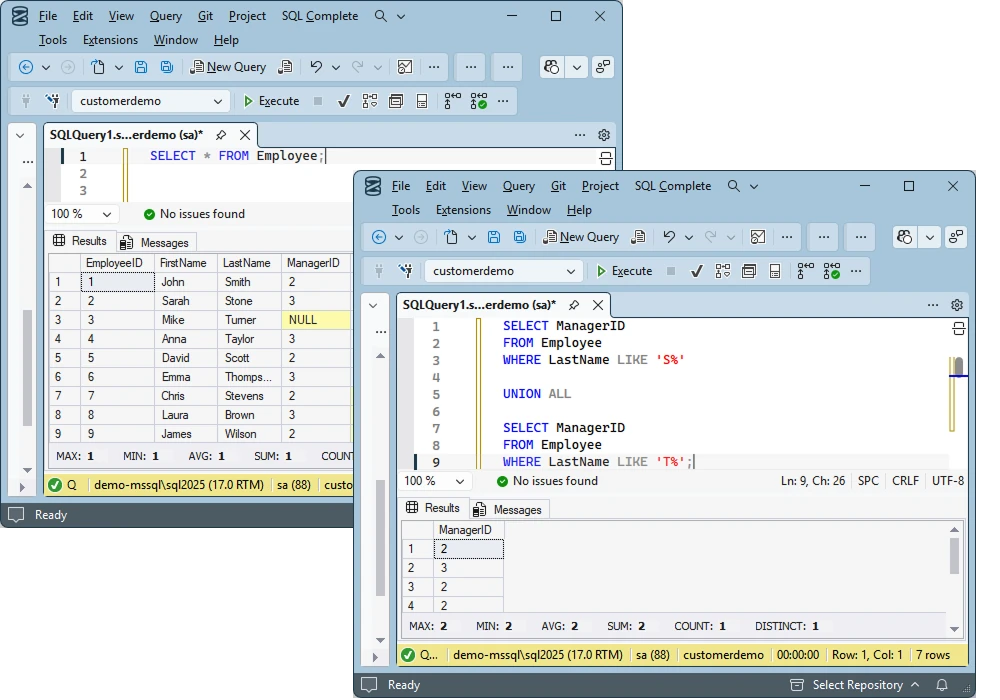This screenshot has width=1000, height=700.
Task: Click editor settings gear, front window
Action: 957,305
